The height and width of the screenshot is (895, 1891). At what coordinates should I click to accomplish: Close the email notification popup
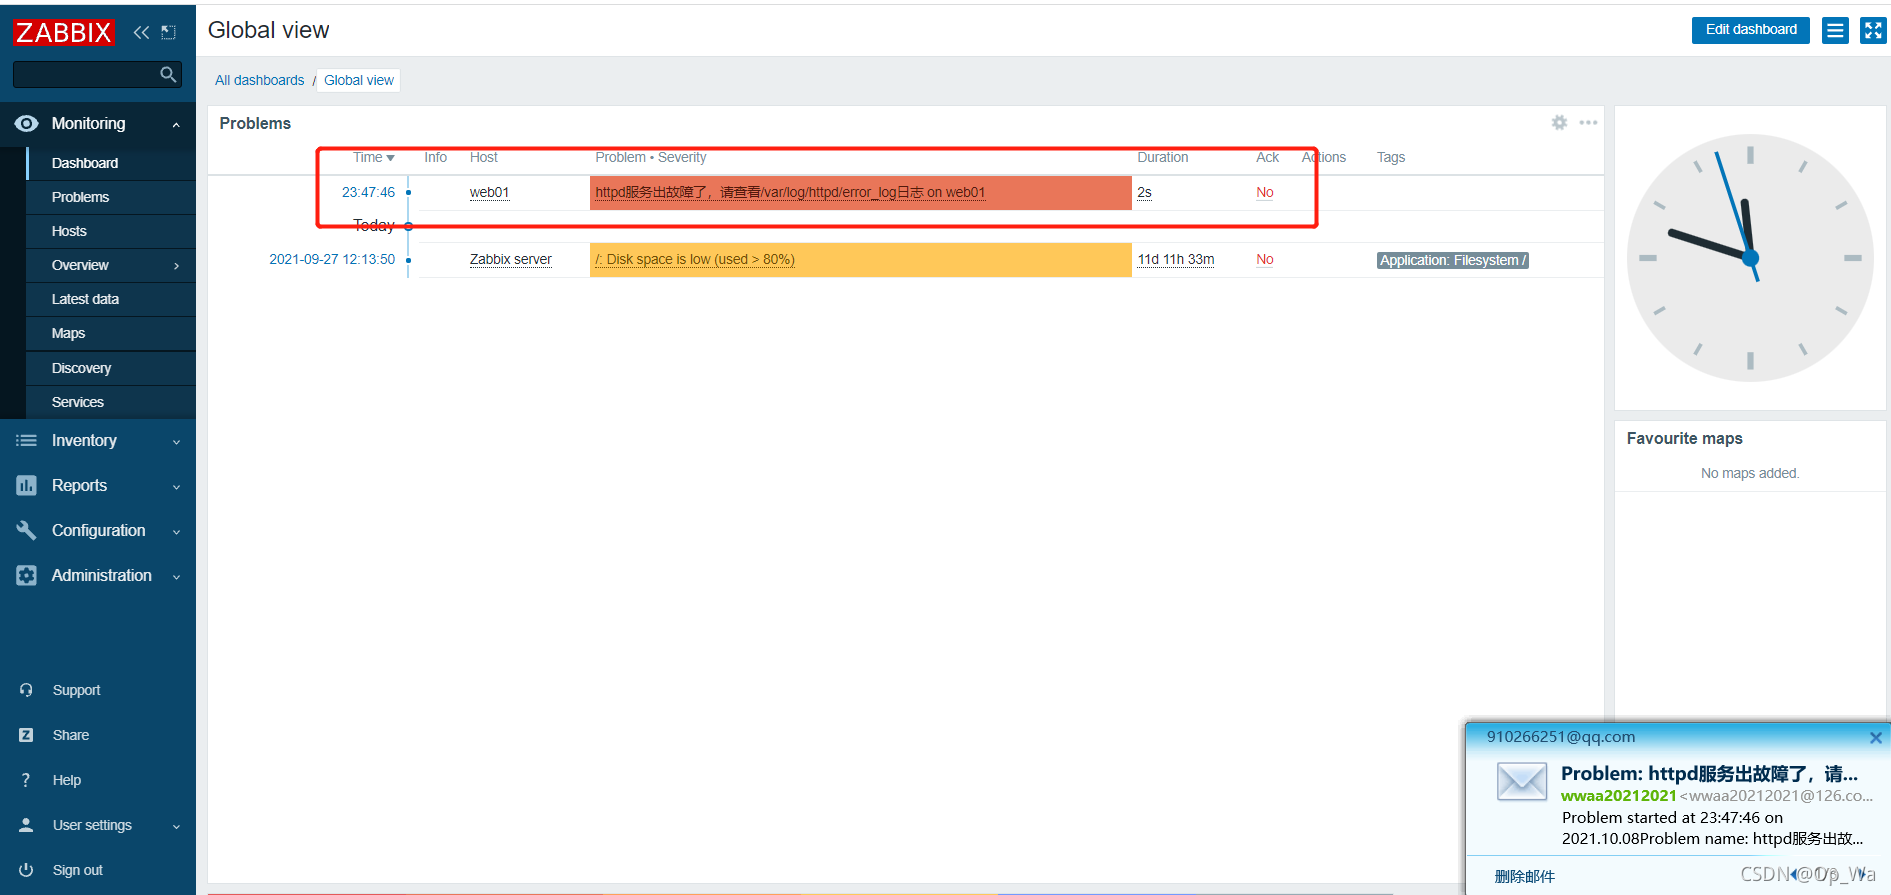point(1876,737)
